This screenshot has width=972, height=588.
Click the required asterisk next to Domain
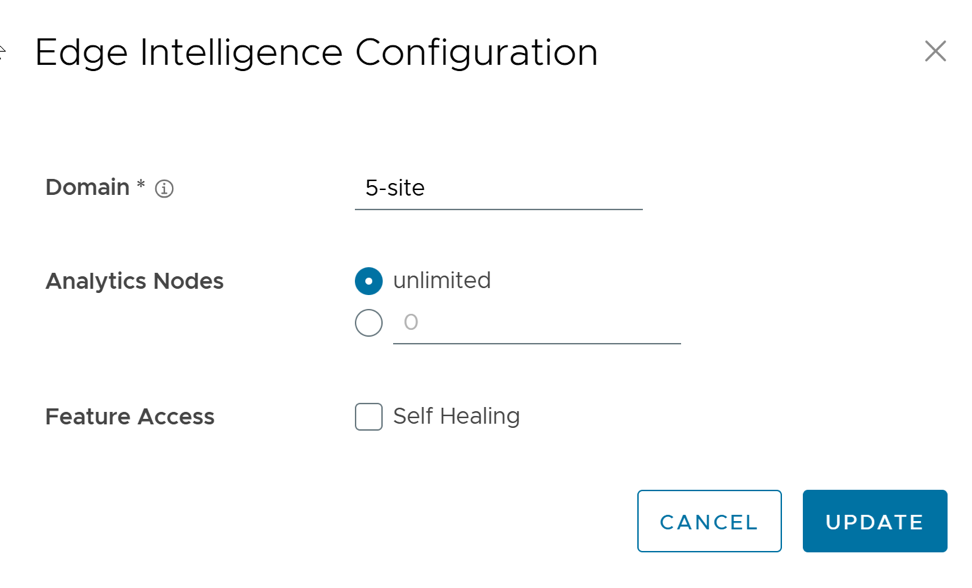[x=141, y=186]
